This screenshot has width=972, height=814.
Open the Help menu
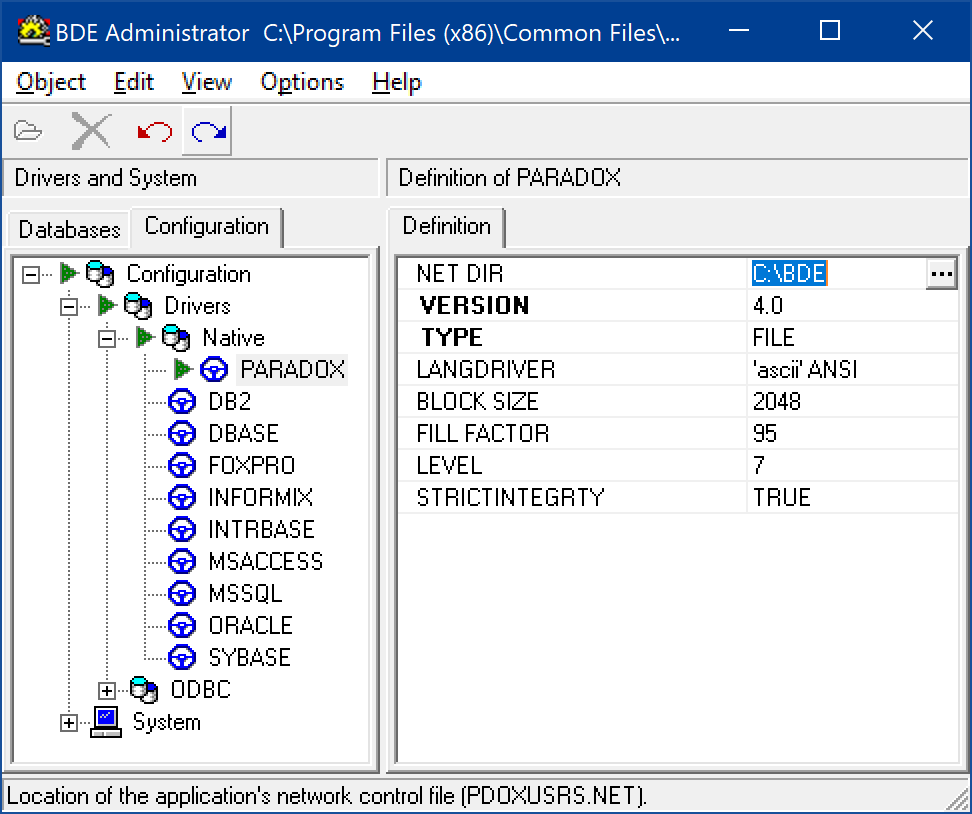coord(397,82)
